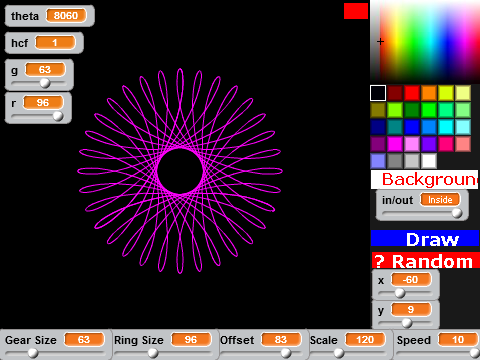Click the Scale slider handle
This screenshot has width=480, height=360.
[339, 353]
